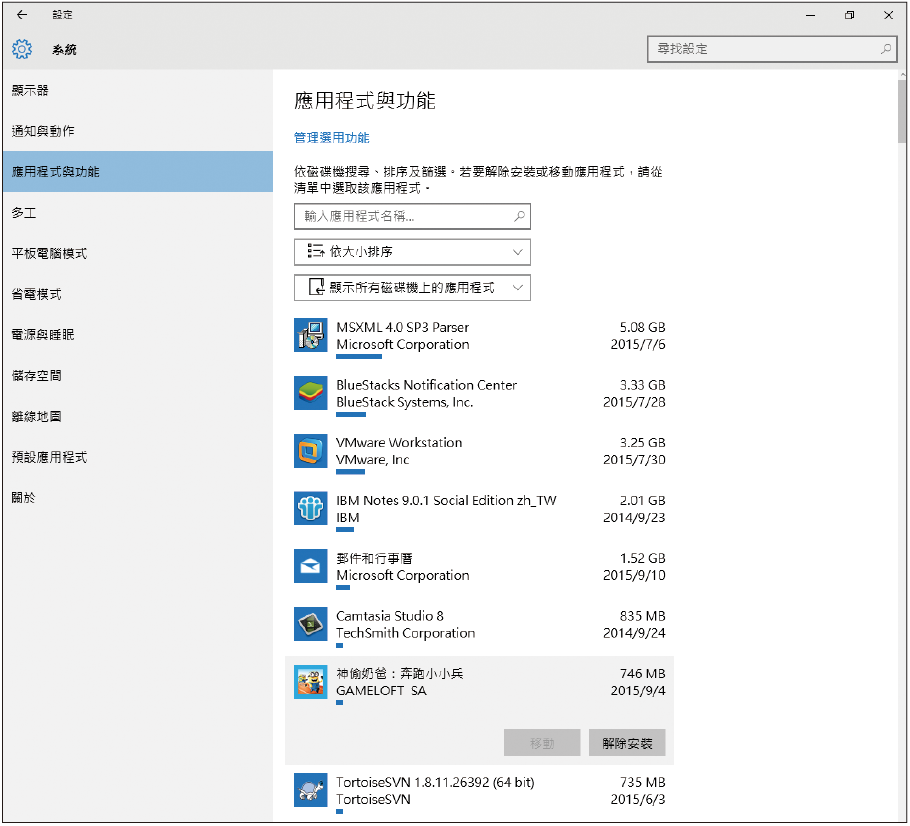
Task: Open 顯示器 in the sidebar
Action: coord(138,90)
